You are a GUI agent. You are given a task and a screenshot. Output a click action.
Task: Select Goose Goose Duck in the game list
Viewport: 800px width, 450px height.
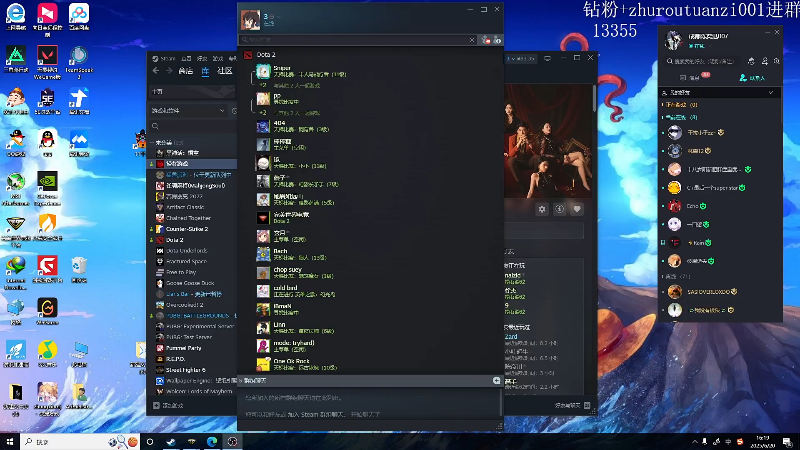pos(192,283)
